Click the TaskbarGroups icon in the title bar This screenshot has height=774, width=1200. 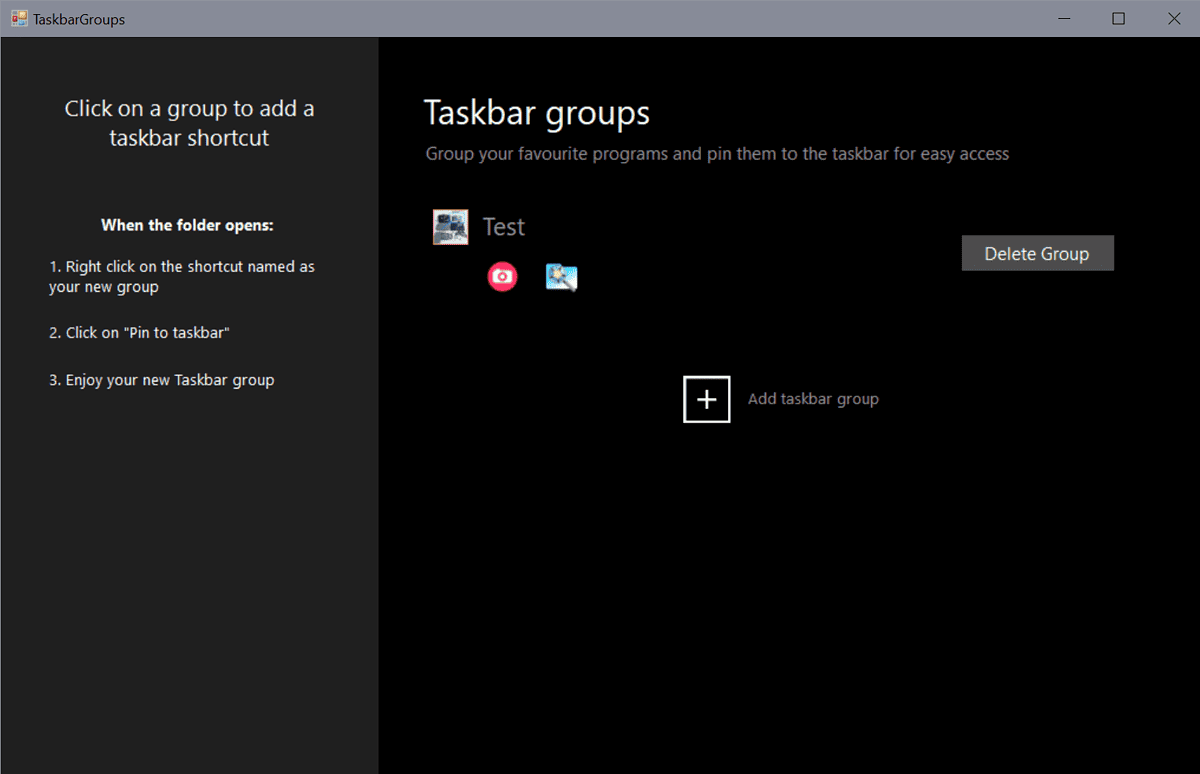coord(17,18)
